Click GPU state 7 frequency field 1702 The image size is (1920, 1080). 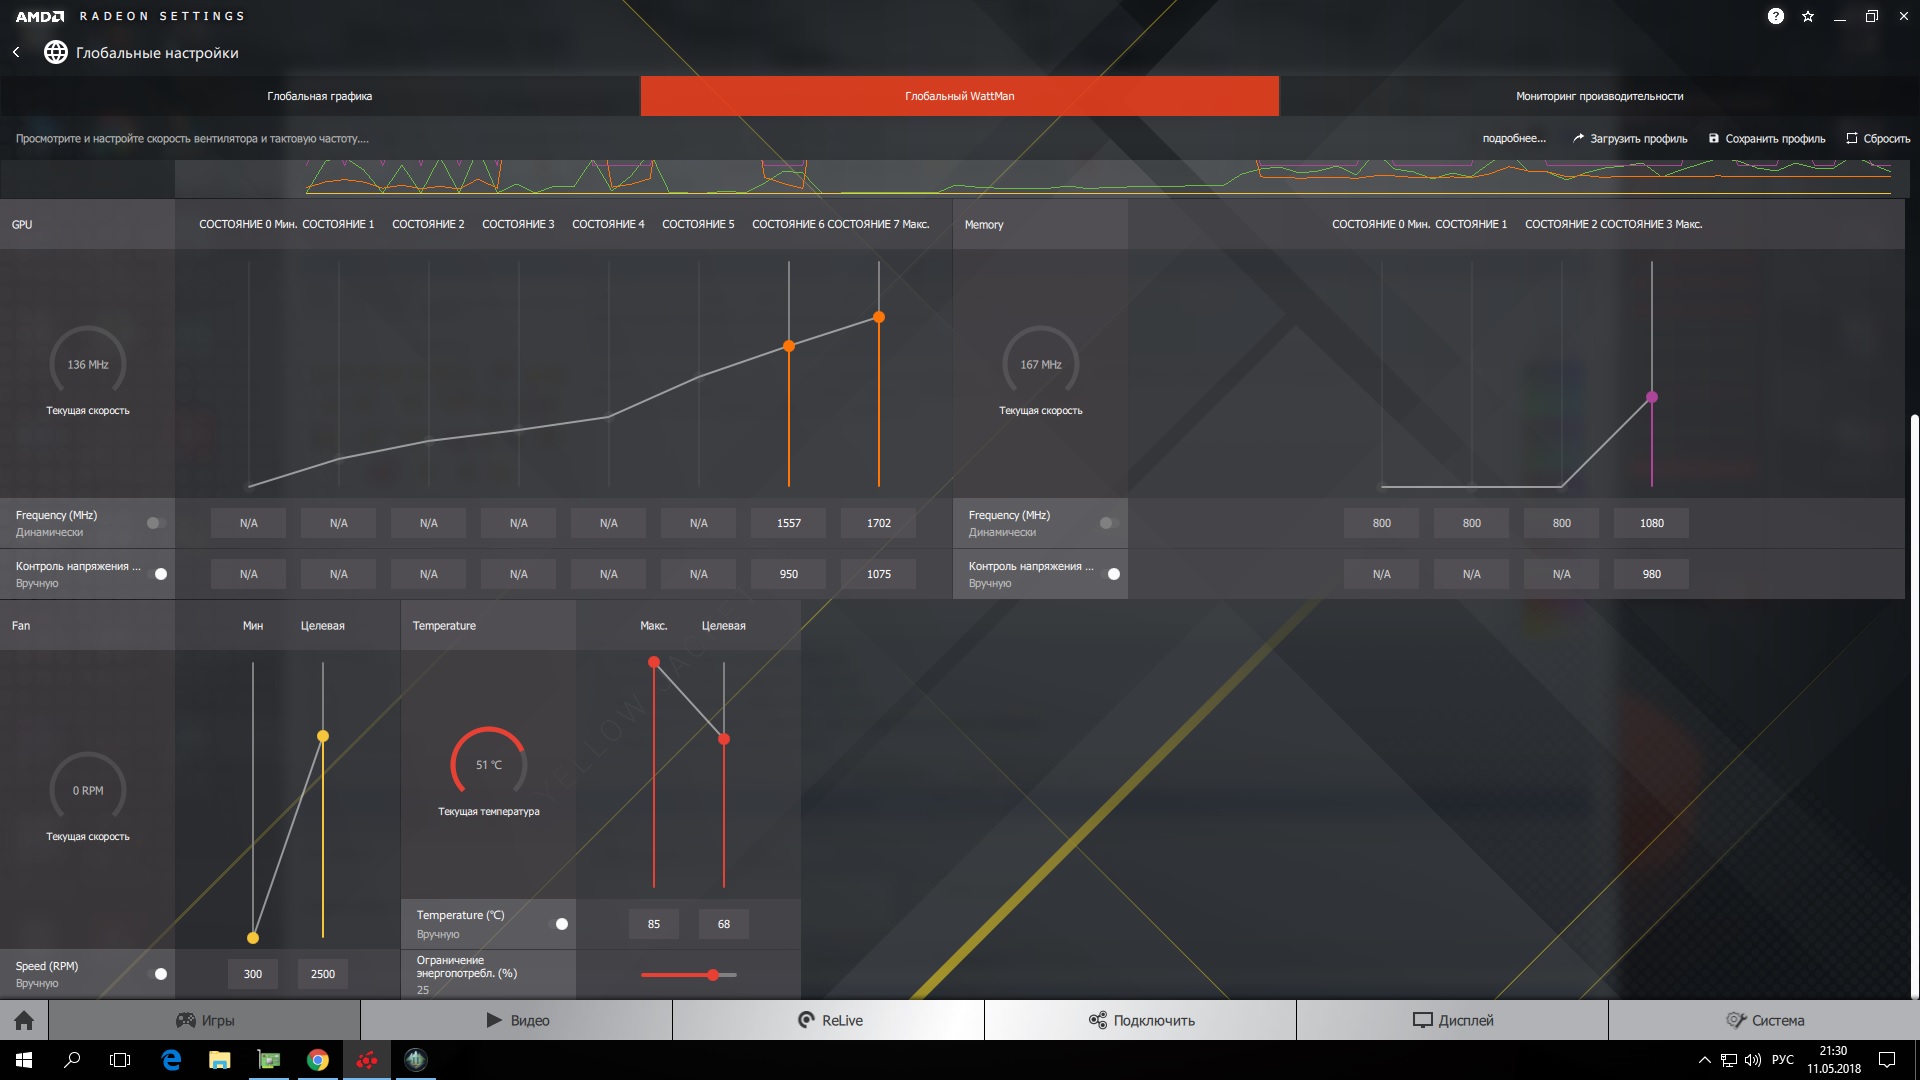click(x=878, y=523)
